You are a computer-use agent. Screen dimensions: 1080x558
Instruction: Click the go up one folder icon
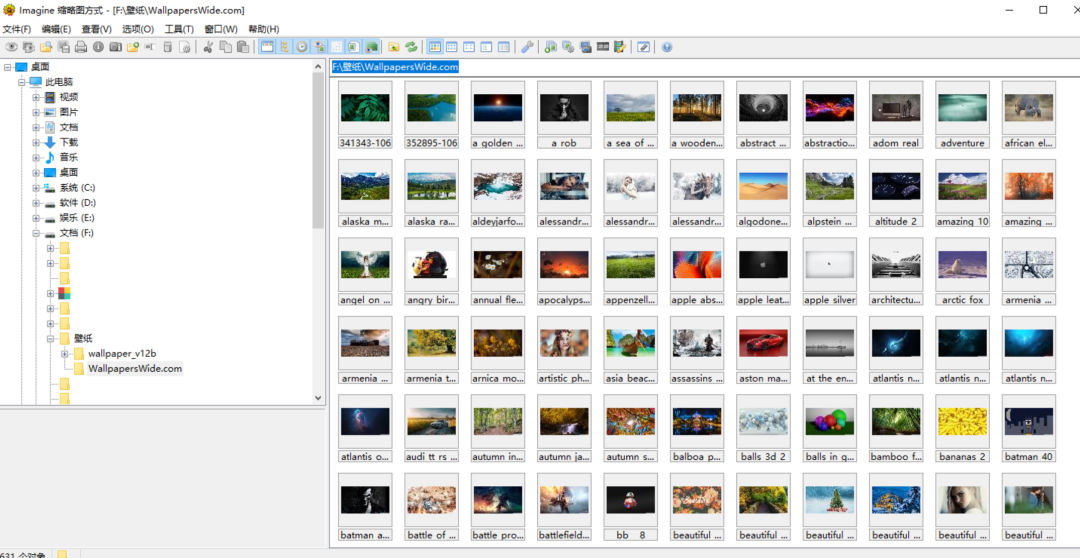393,47
